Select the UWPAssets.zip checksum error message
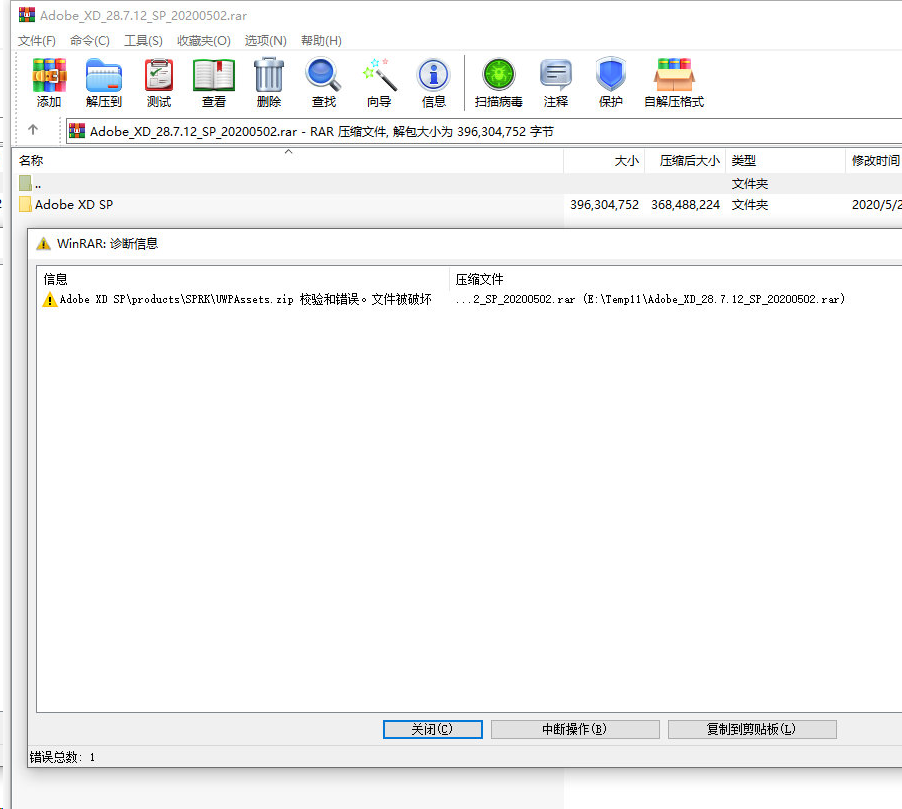 point(246,299)
